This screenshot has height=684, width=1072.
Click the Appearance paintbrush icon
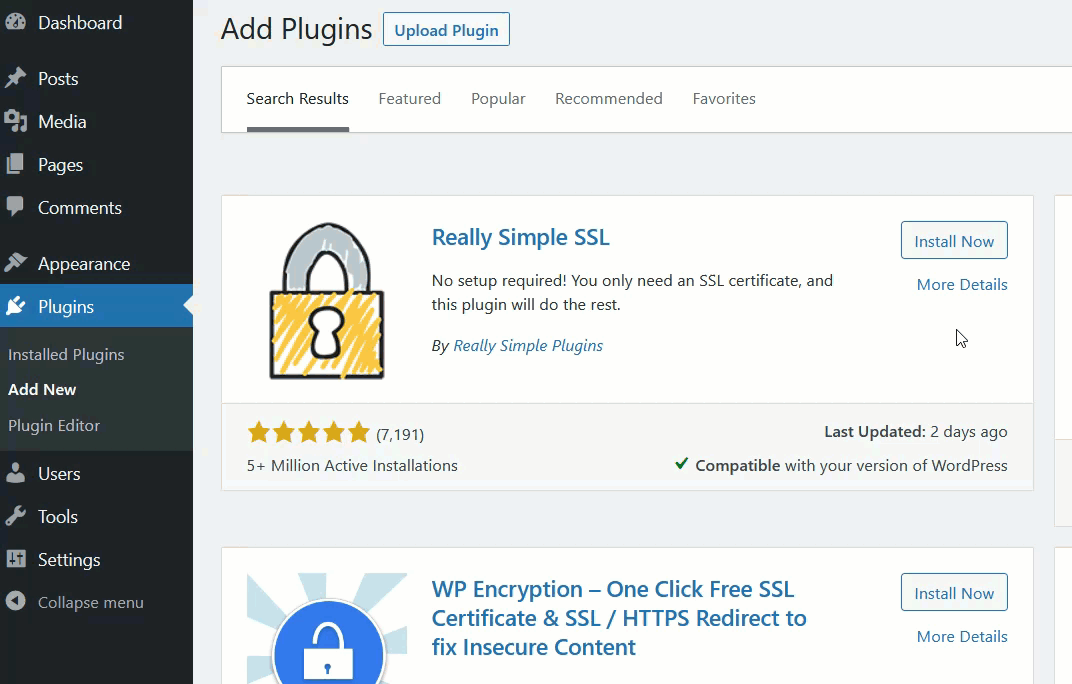coord(15,263)
